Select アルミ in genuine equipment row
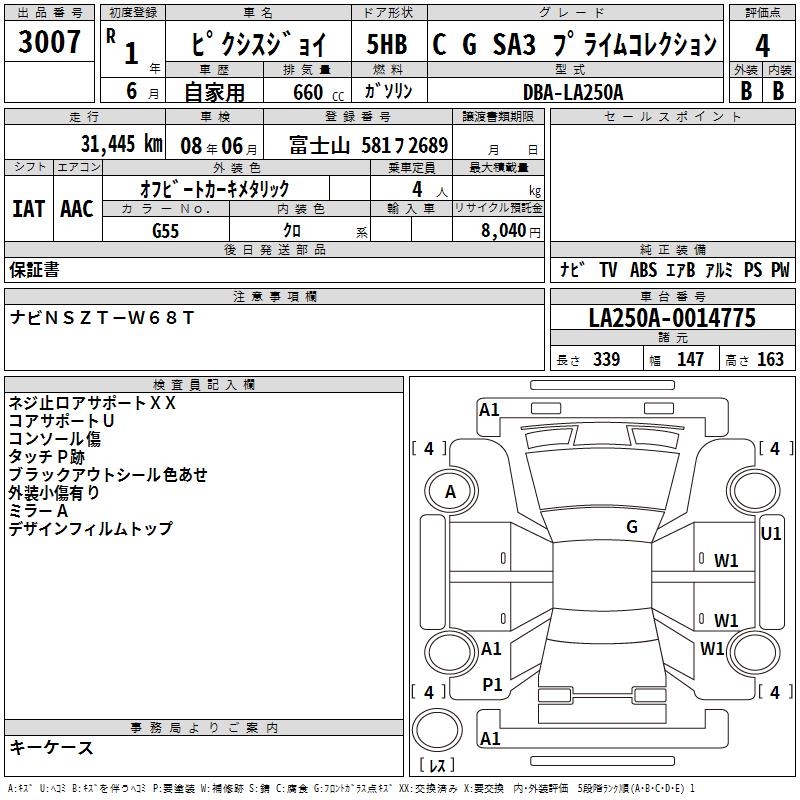Viewport: 800px width, 800px height. pyautogui.click(x=719, y=269)
